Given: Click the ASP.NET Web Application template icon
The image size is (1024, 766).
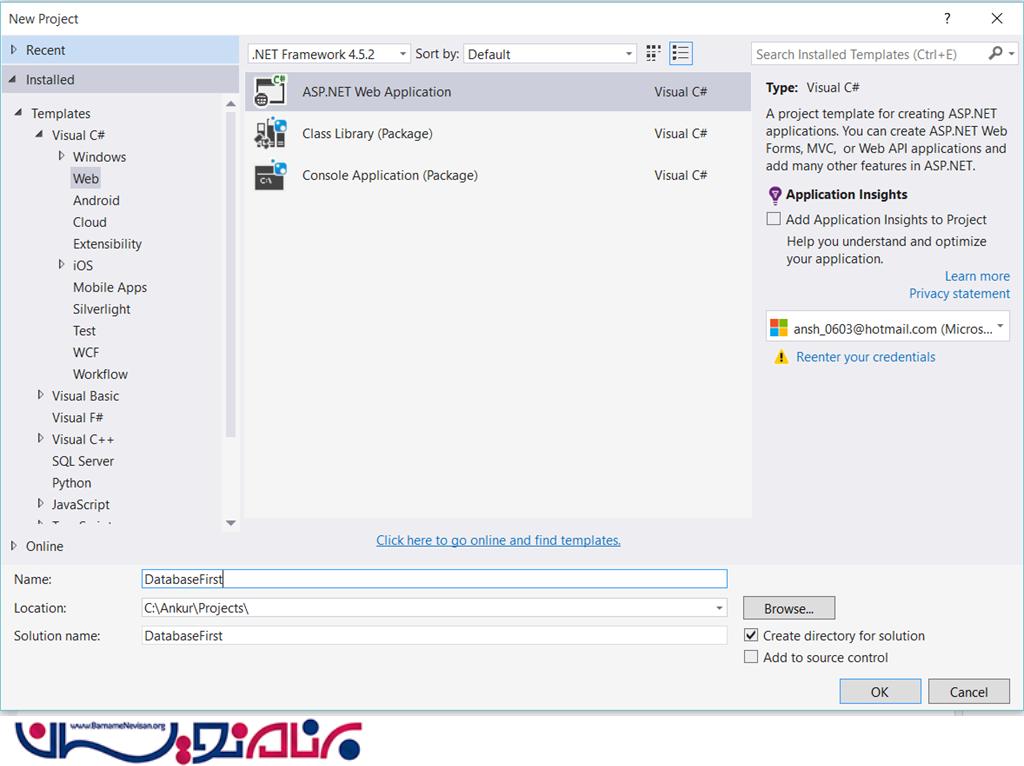Looking at the screenshot, I should click(x=270, y=92).
